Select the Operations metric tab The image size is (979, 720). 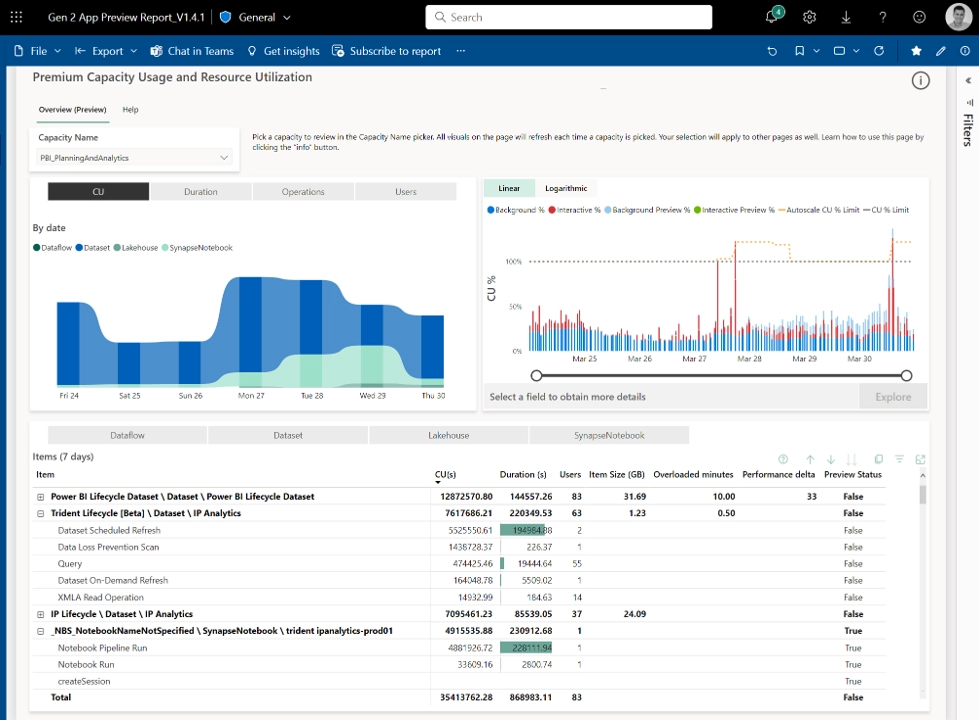[303, 192]
